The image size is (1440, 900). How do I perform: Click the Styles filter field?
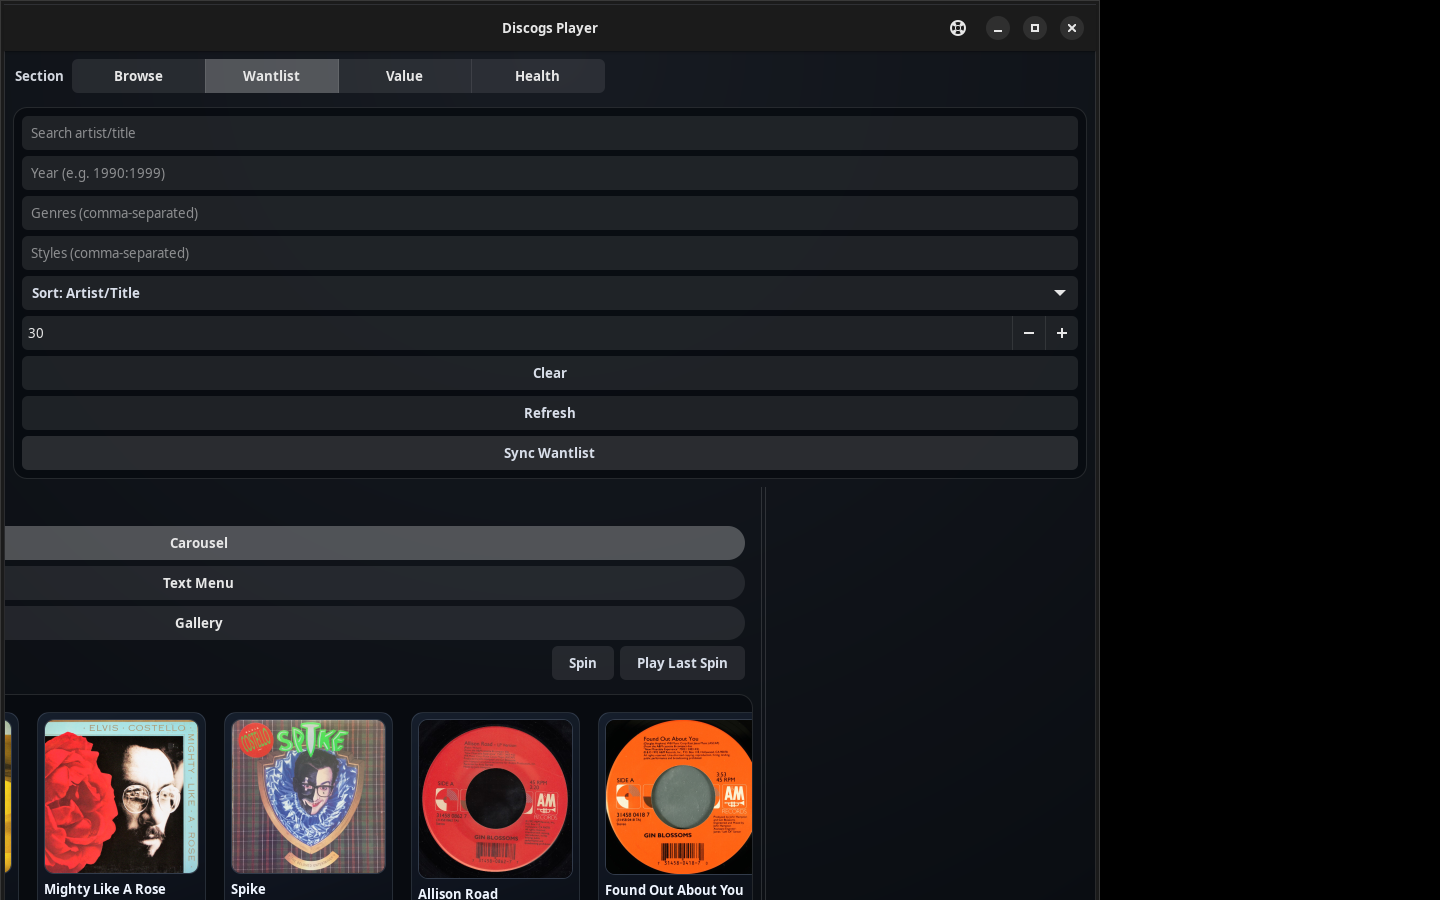(550, 253)
